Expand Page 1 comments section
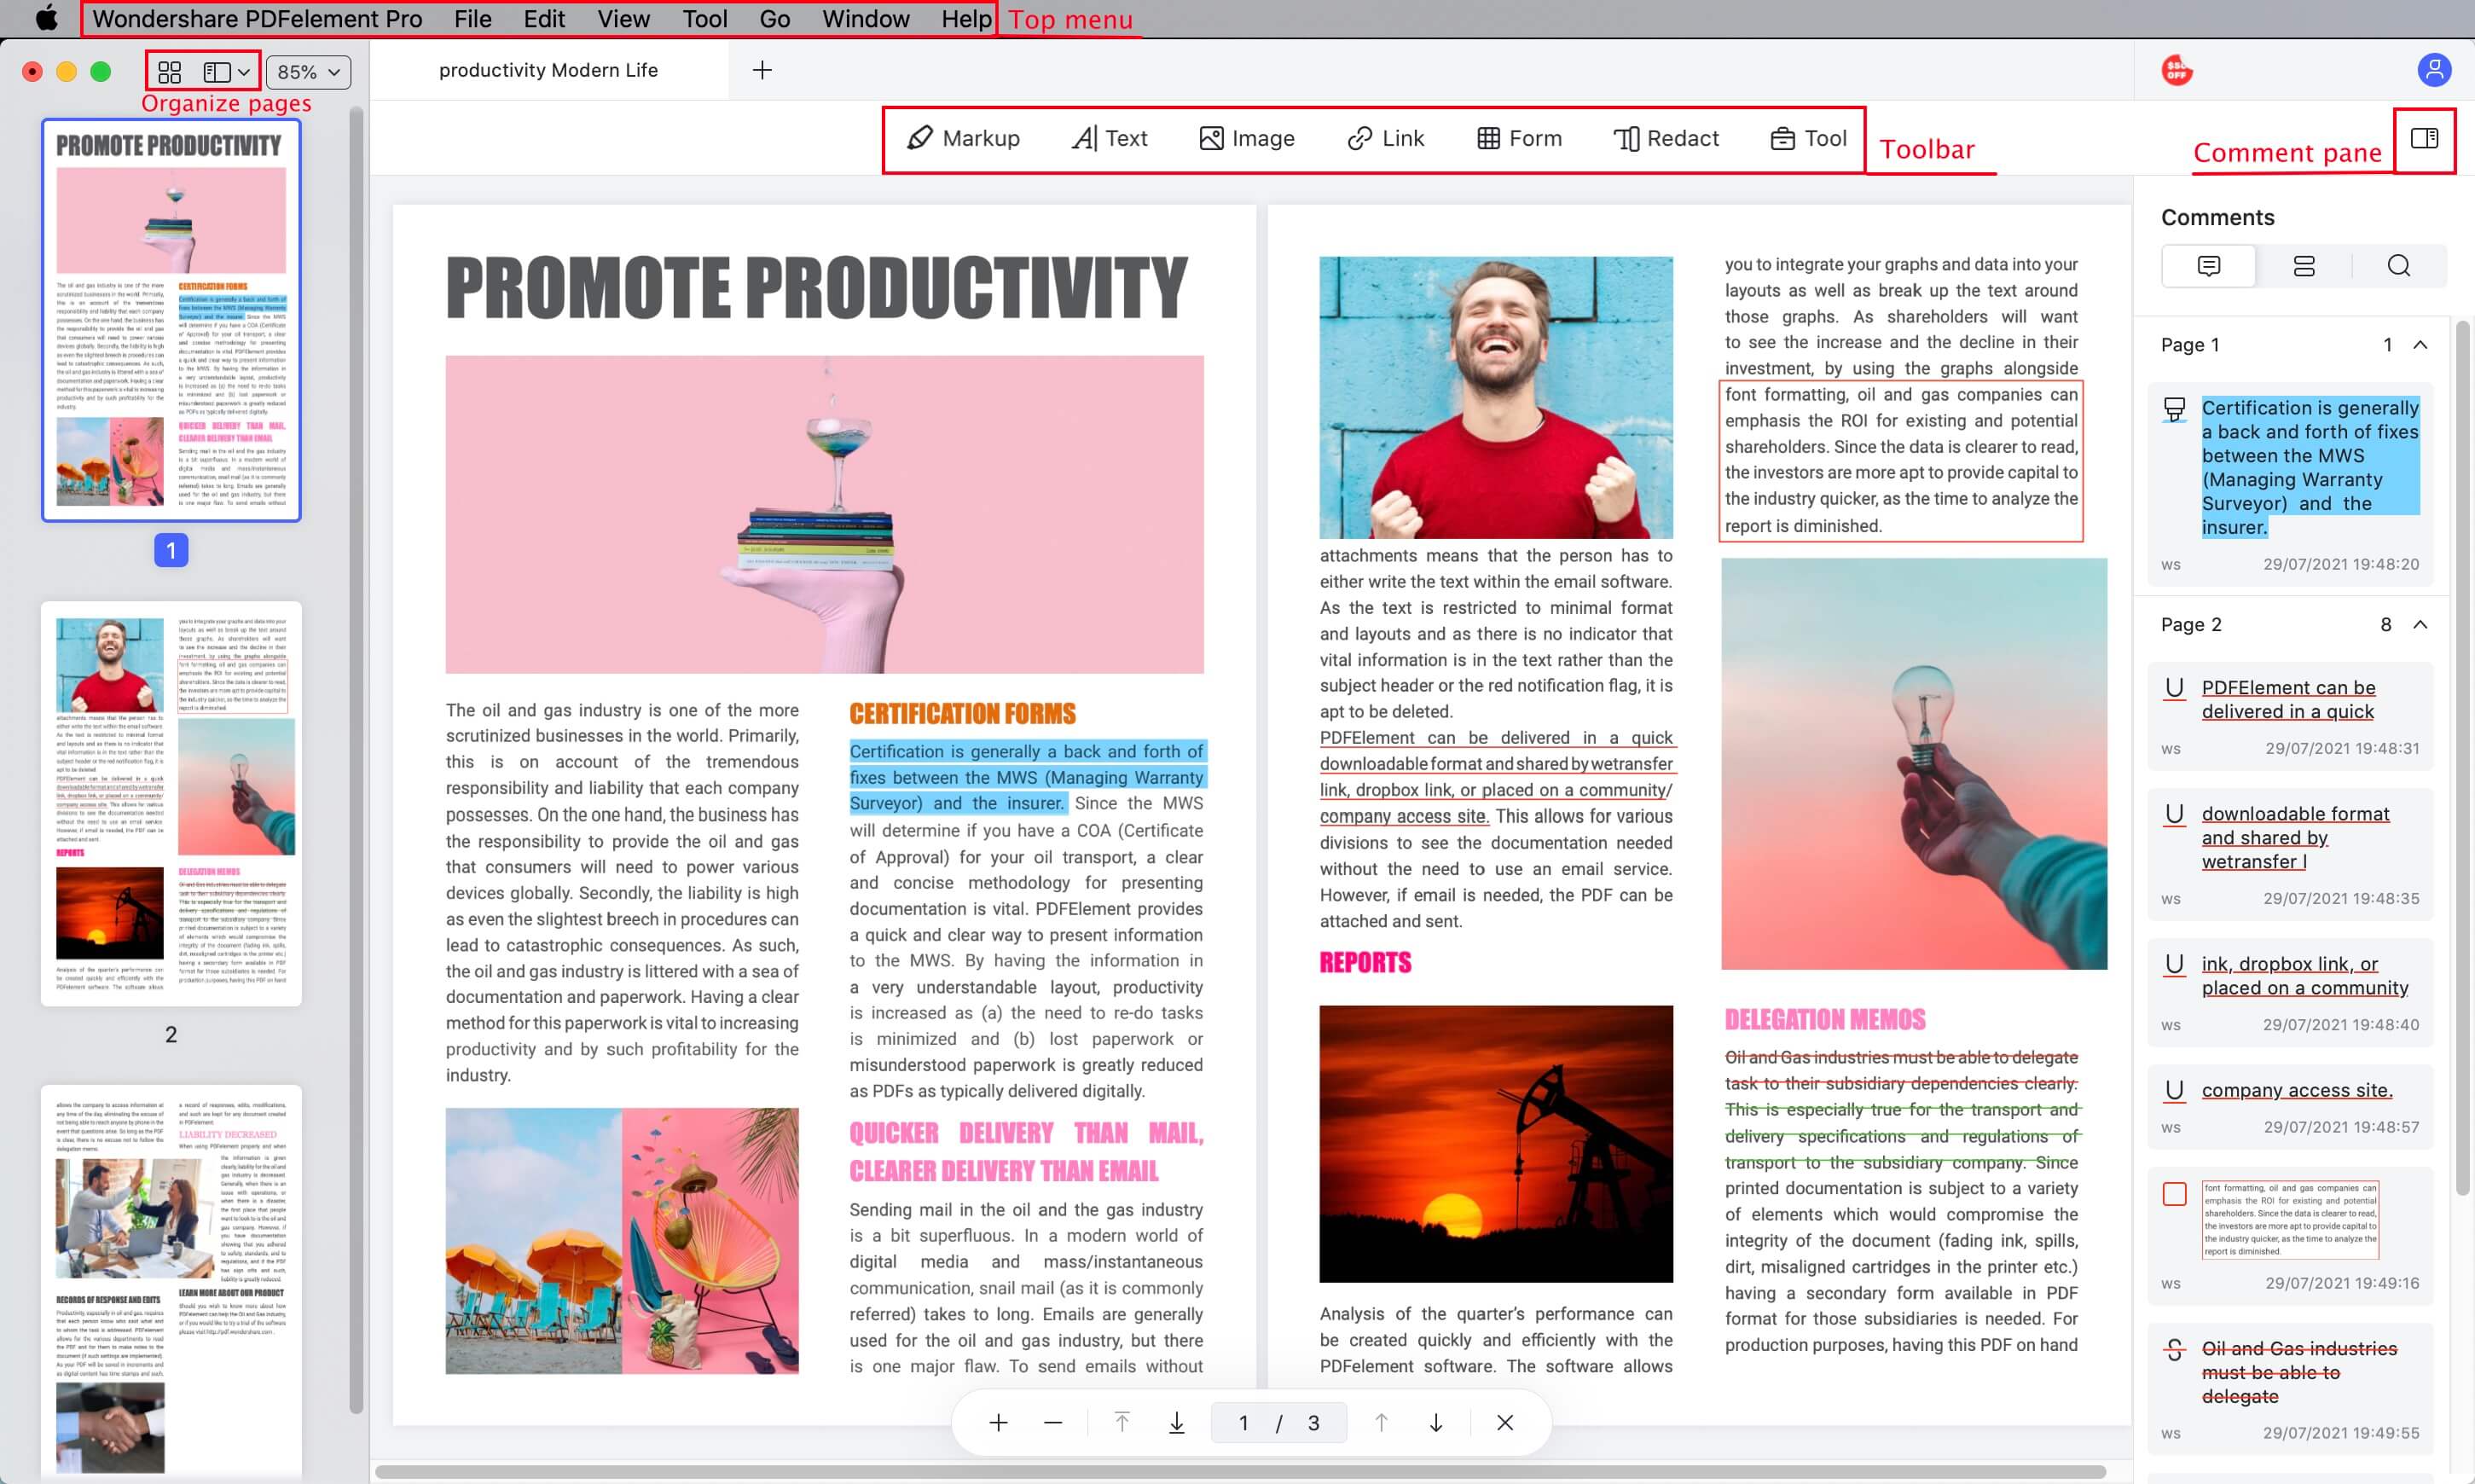 click(x=2422, y=343)
